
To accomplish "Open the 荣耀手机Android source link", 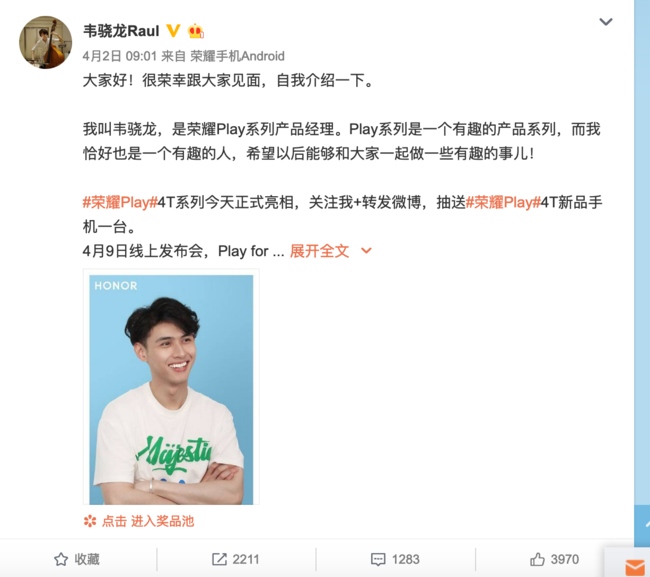I will 237,56.
